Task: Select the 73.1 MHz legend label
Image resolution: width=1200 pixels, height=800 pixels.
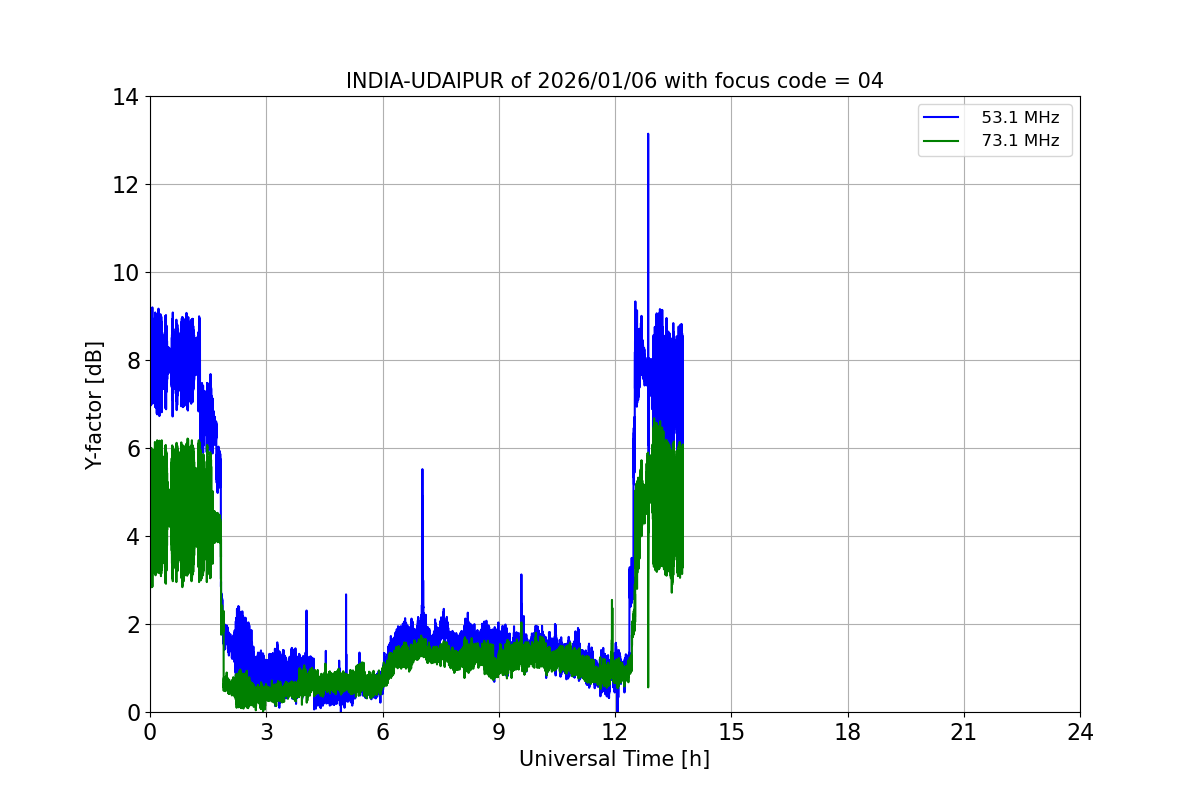Action: point(1020,141)
